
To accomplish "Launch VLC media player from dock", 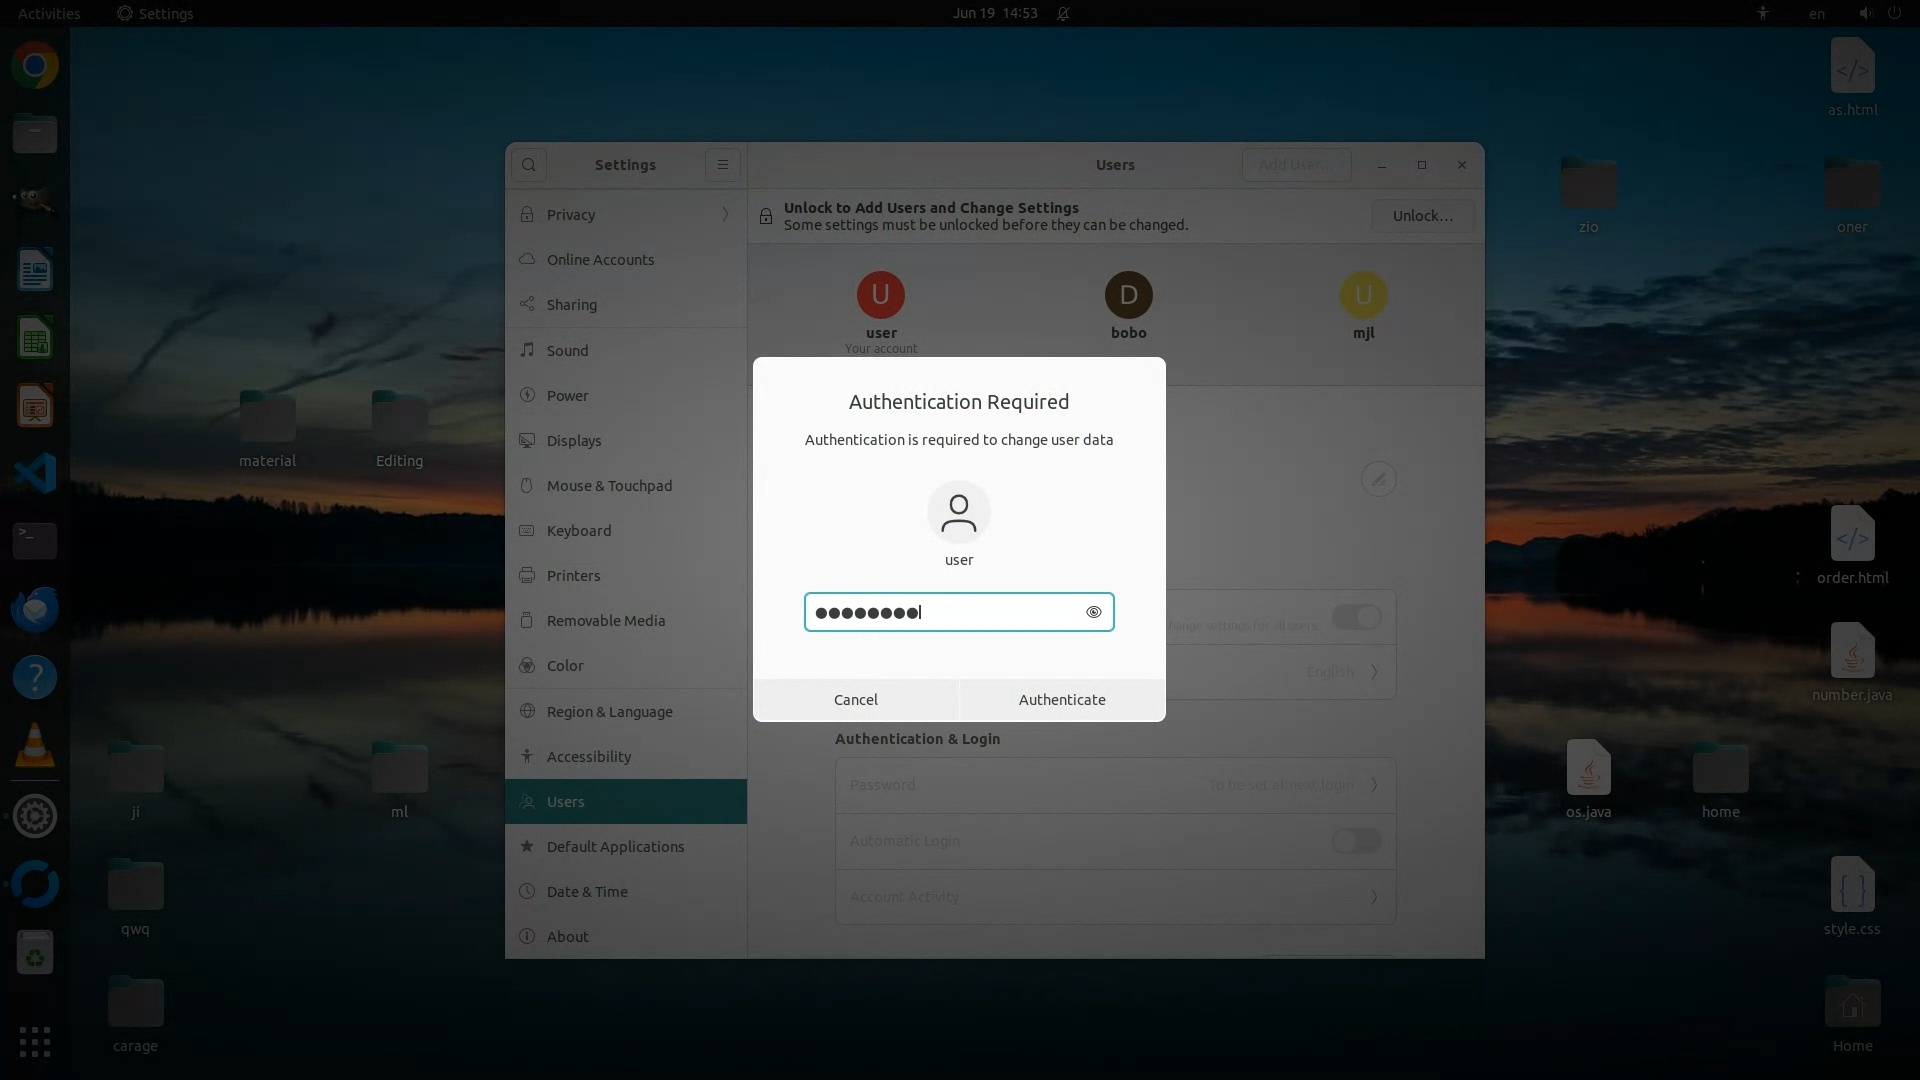I will point(35,746).
